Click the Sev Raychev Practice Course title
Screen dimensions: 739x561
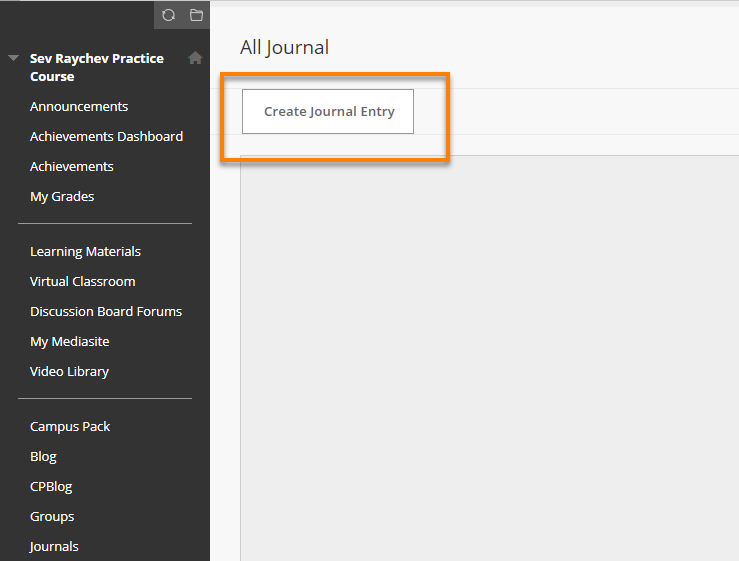pos(97,67)
